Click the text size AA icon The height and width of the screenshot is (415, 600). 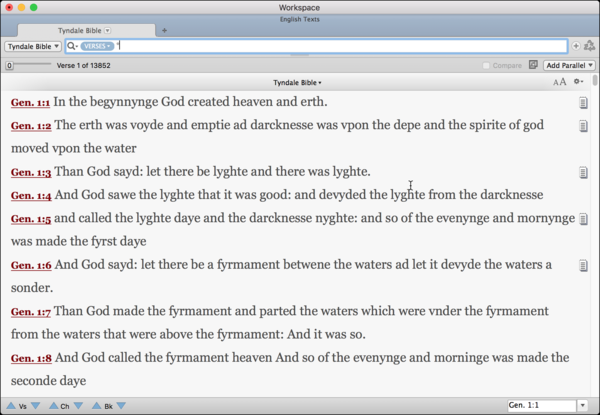pyautogui.click(x=559, y=82)
